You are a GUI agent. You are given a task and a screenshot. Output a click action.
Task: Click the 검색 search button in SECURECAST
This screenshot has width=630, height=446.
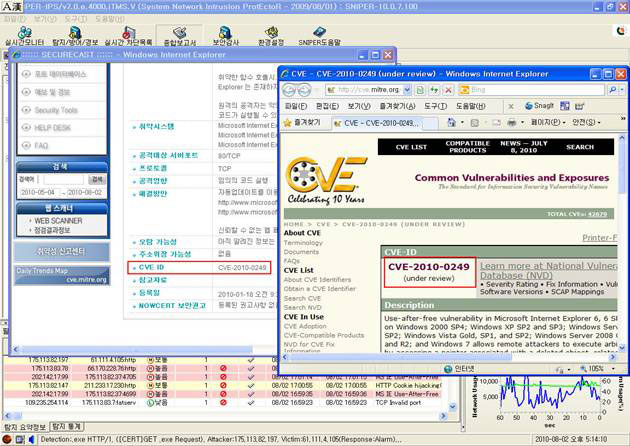coord(97,179)
